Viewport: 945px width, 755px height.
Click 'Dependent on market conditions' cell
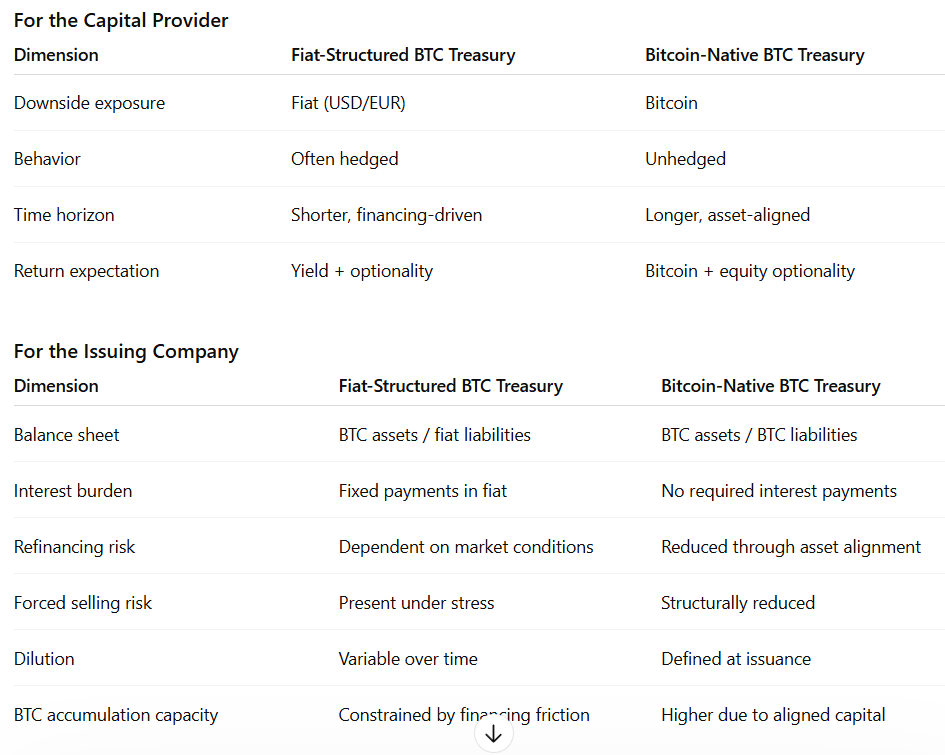click(466, 547)
